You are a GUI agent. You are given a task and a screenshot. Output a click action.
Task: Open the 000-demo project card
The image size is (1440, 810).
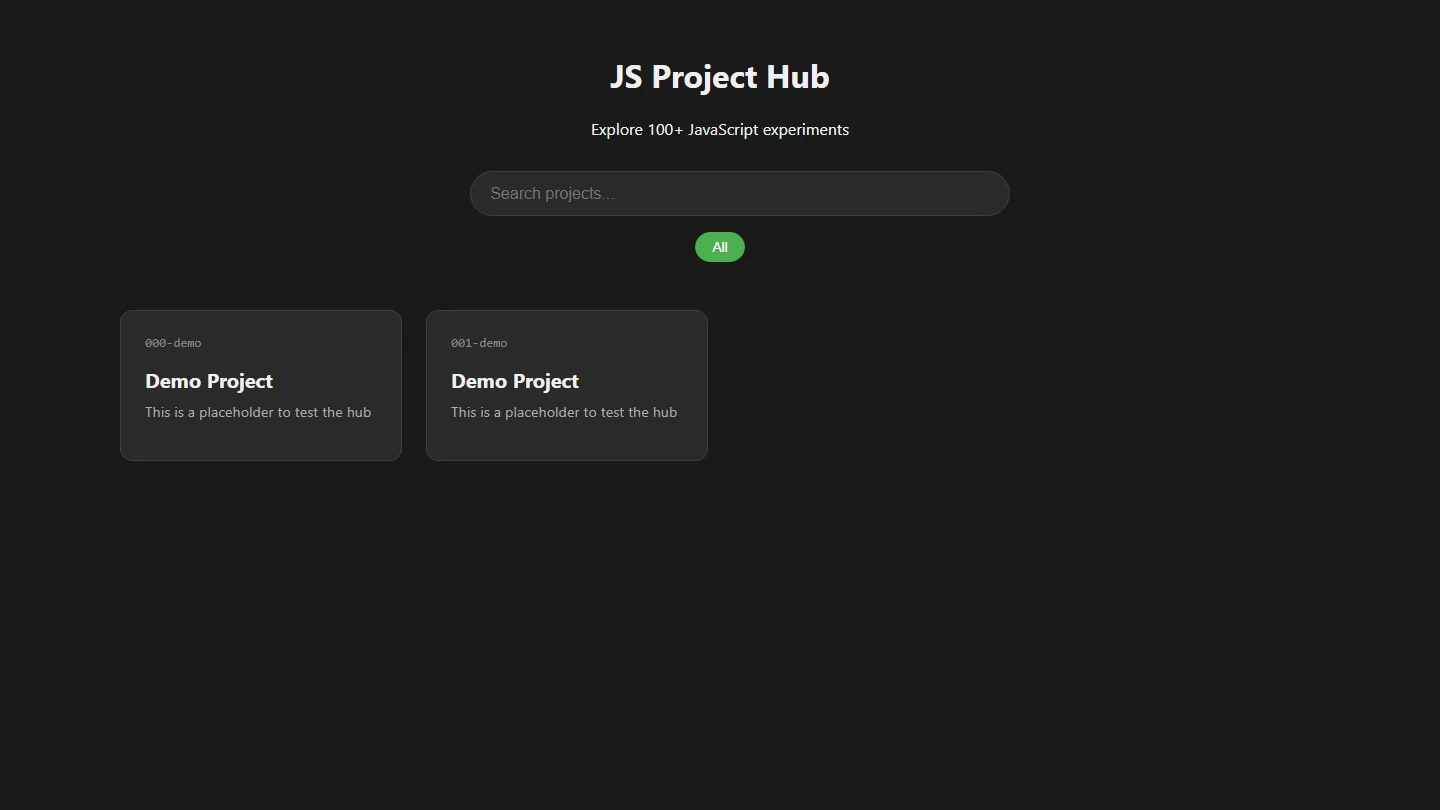[x=261, y=385]
